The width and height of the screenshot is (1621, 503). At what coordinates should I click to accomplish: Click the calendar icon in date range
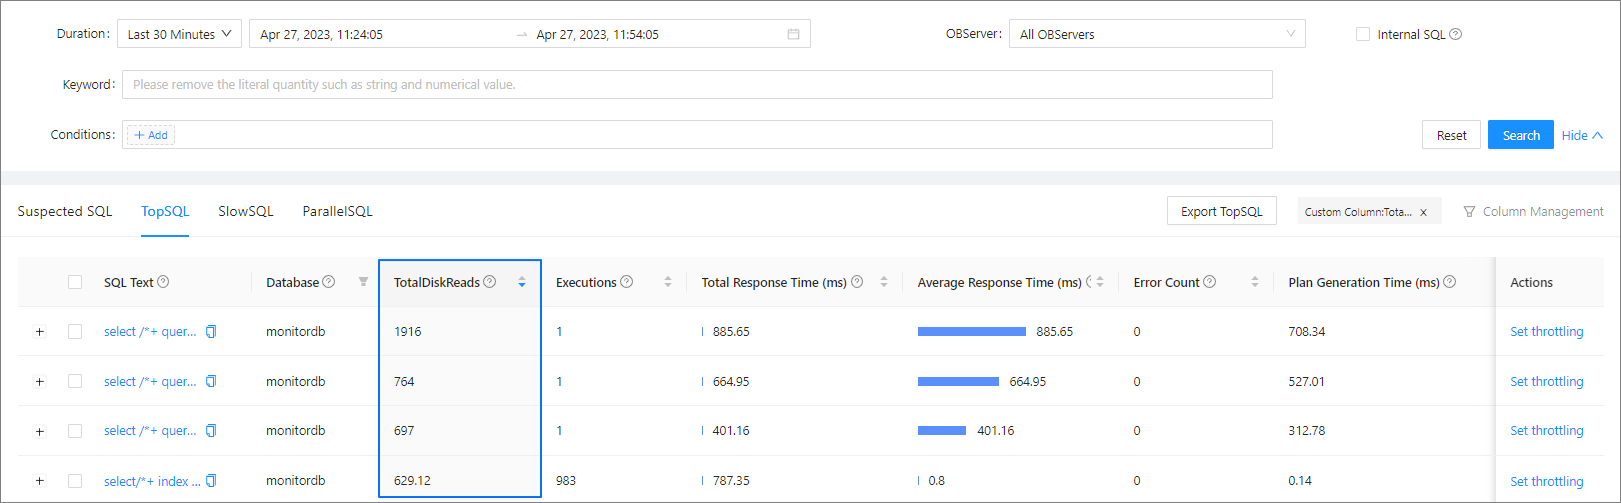[x=793, y=34]
